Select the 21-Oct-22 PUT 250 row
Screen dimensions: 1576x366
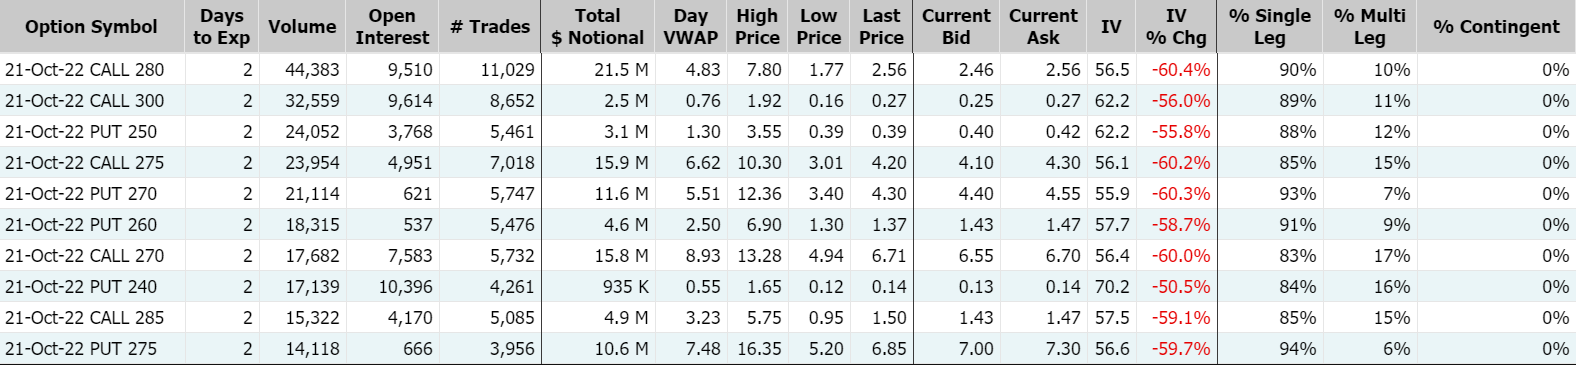[788, 132]
